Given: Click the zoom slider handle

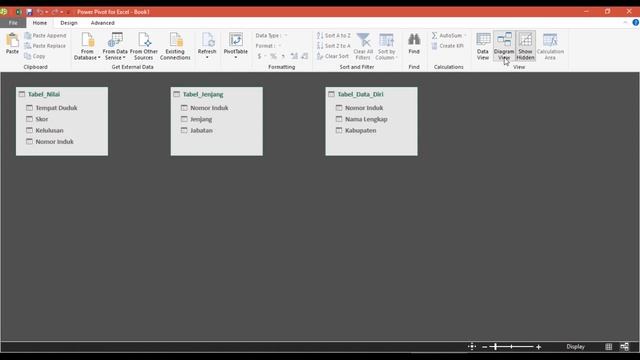Looking at the screenshot, I should click(496, 347).
